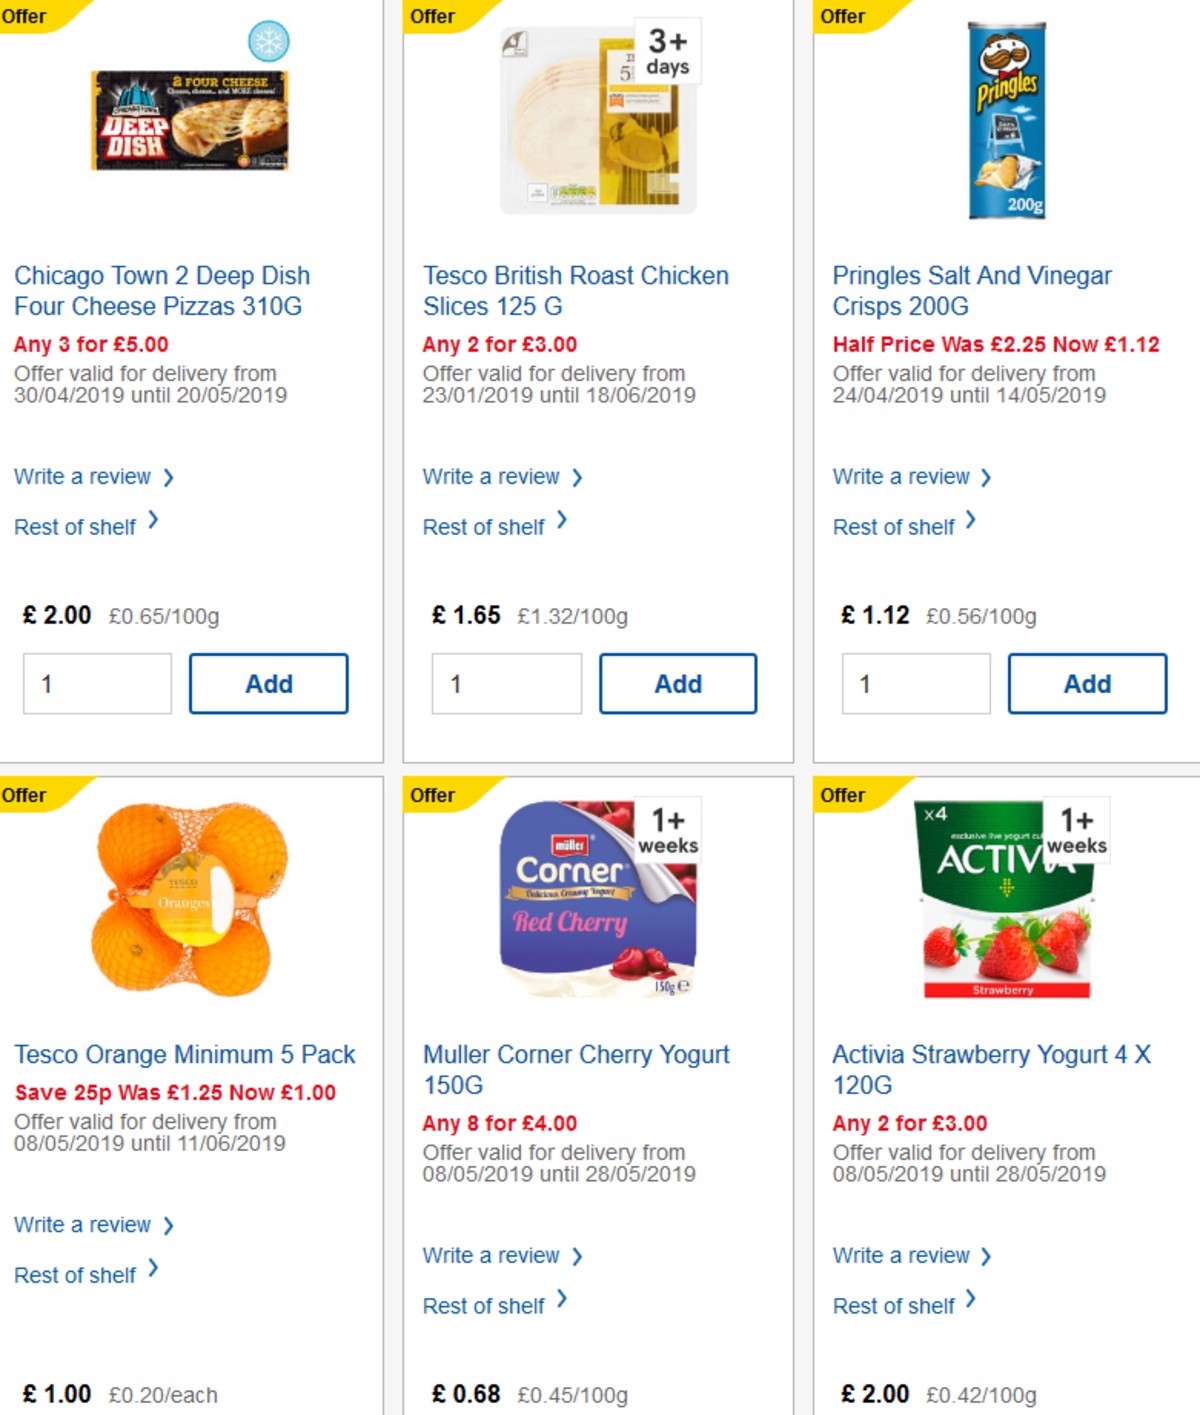Expand 'Rest of shelf' under Pringles crisps

[x=893, y=527]
